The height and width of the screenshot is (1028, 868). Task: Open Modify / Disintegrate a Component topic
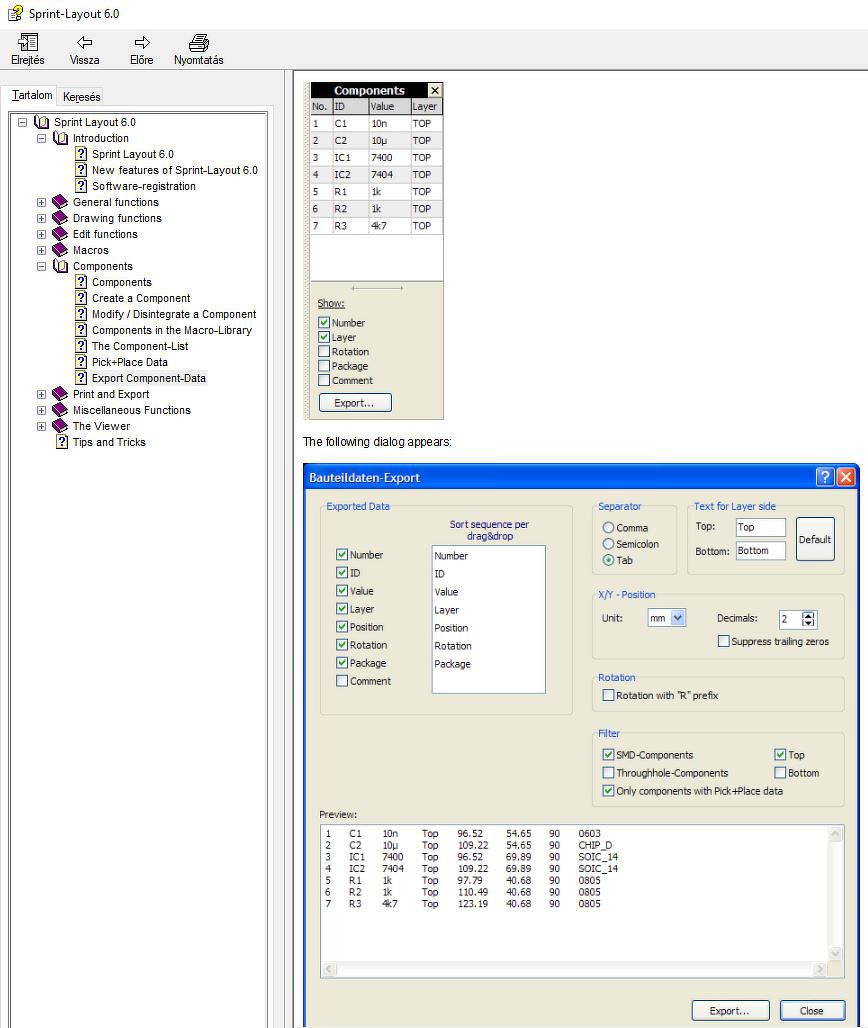(174, 314)
